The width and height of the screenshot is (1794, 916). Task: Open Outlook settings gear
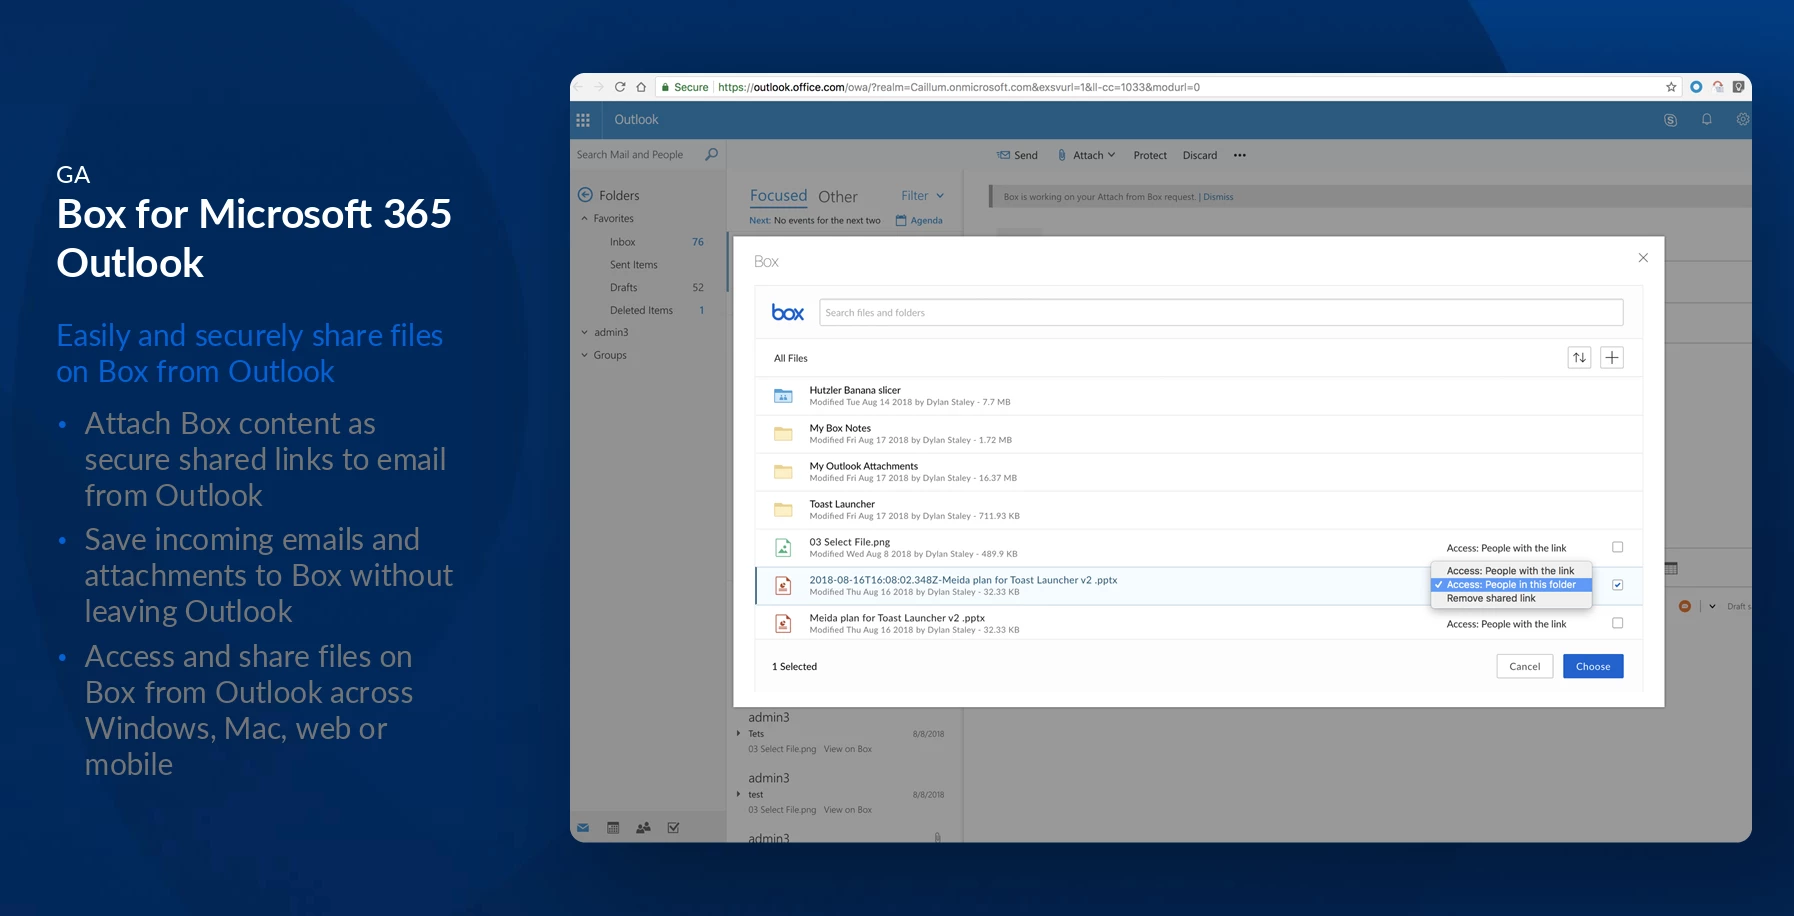pos(1743,120)
